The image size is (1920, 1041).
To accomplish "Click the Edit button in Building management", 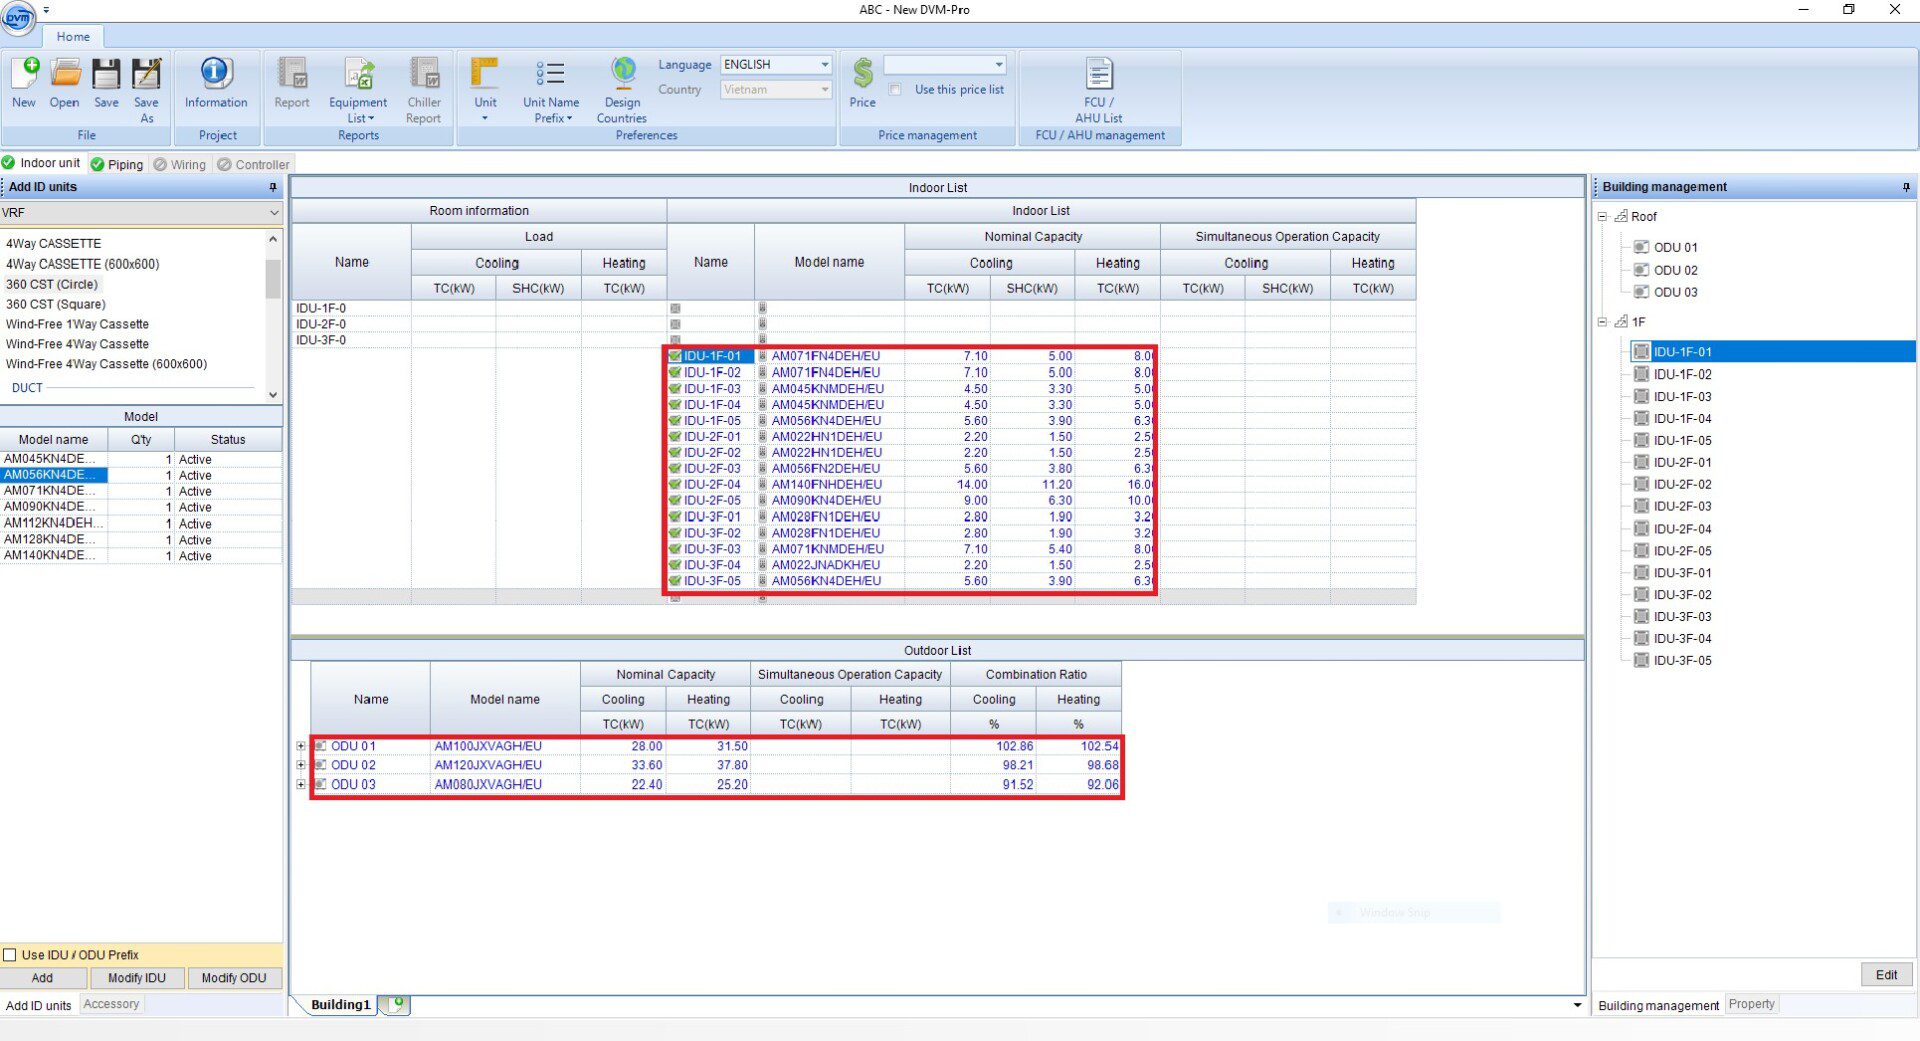I will point(1886,975).
